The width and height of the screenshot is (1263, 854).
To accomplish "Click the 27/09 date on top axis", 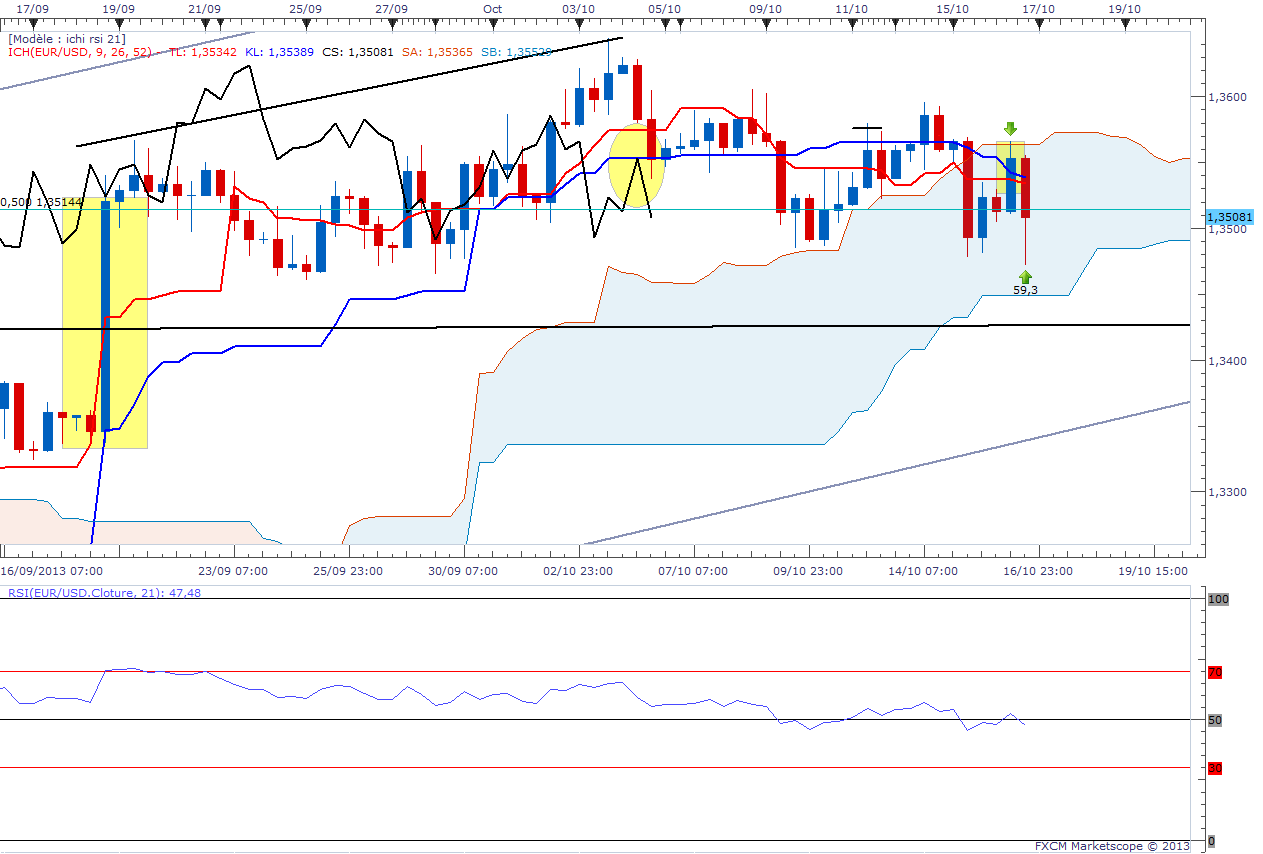I will pyautogui.click(x=392, y=8).
